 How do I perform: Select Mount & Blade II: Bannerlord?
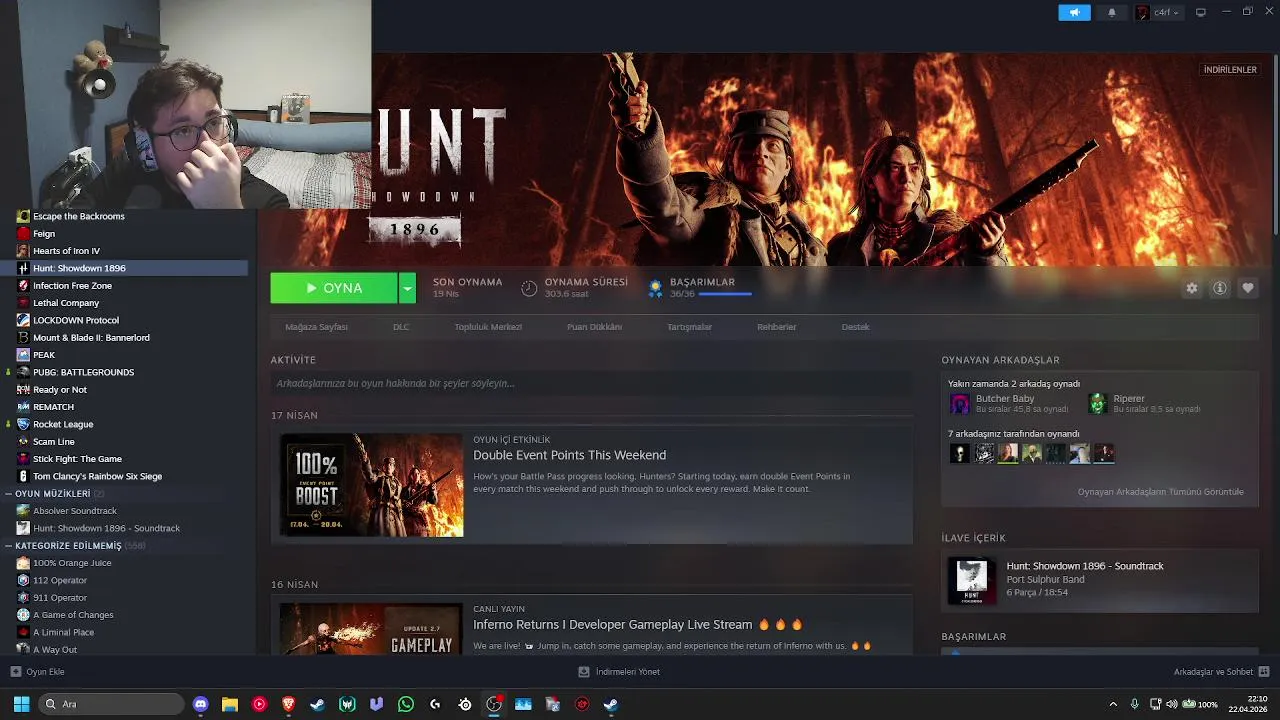click(91, 338)
